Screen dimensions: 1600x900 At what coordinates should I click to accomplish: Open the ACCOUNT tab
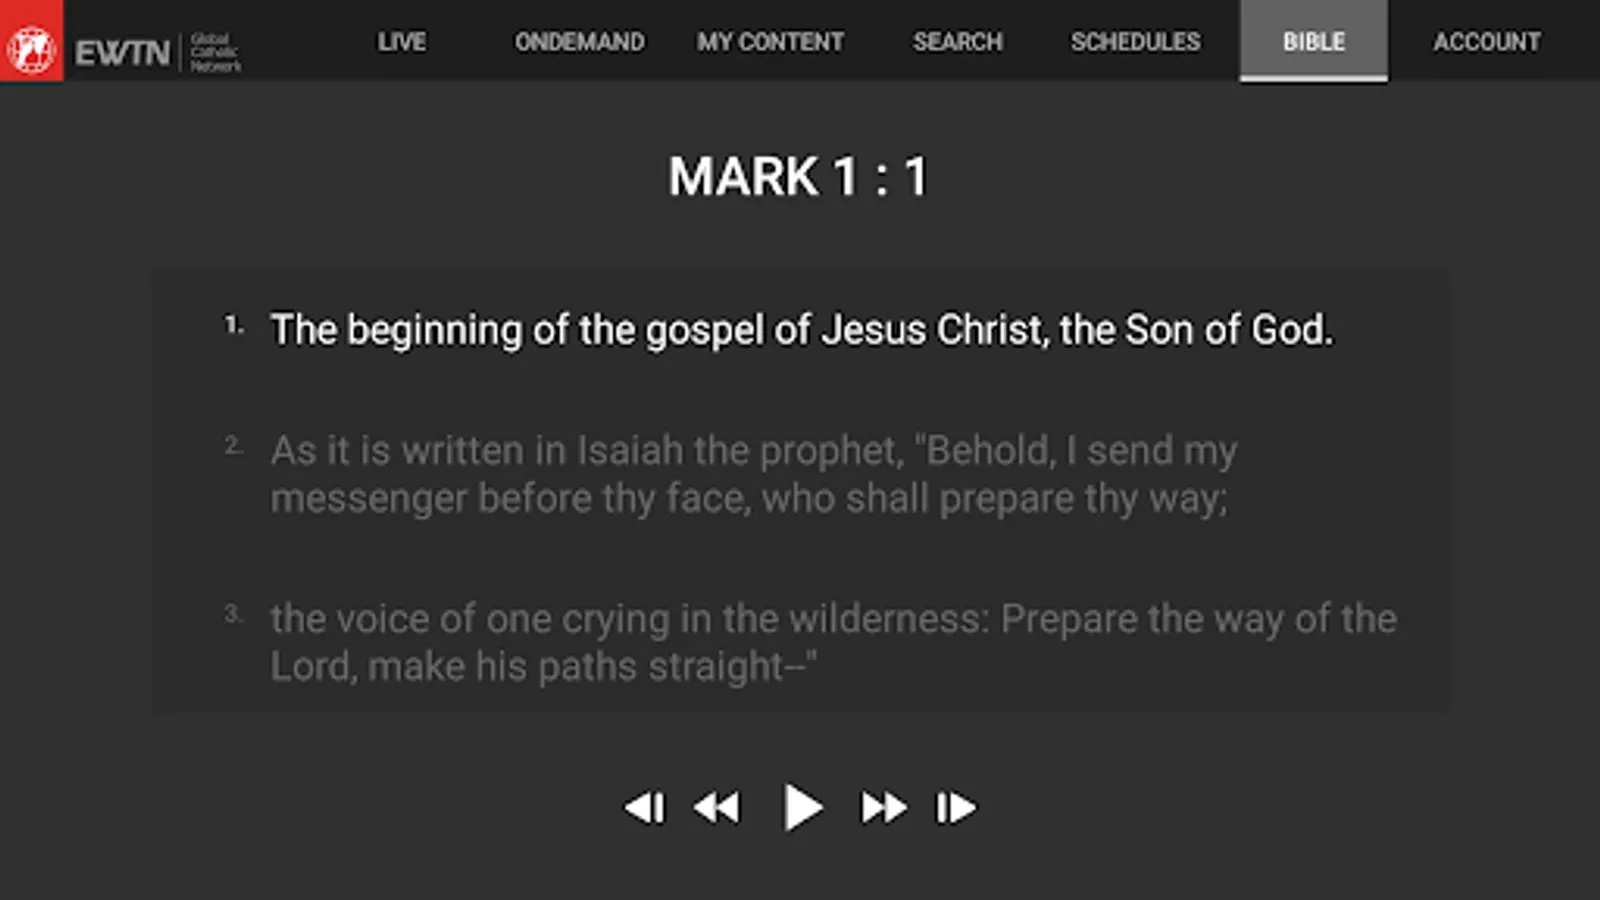coord(1486,42)
